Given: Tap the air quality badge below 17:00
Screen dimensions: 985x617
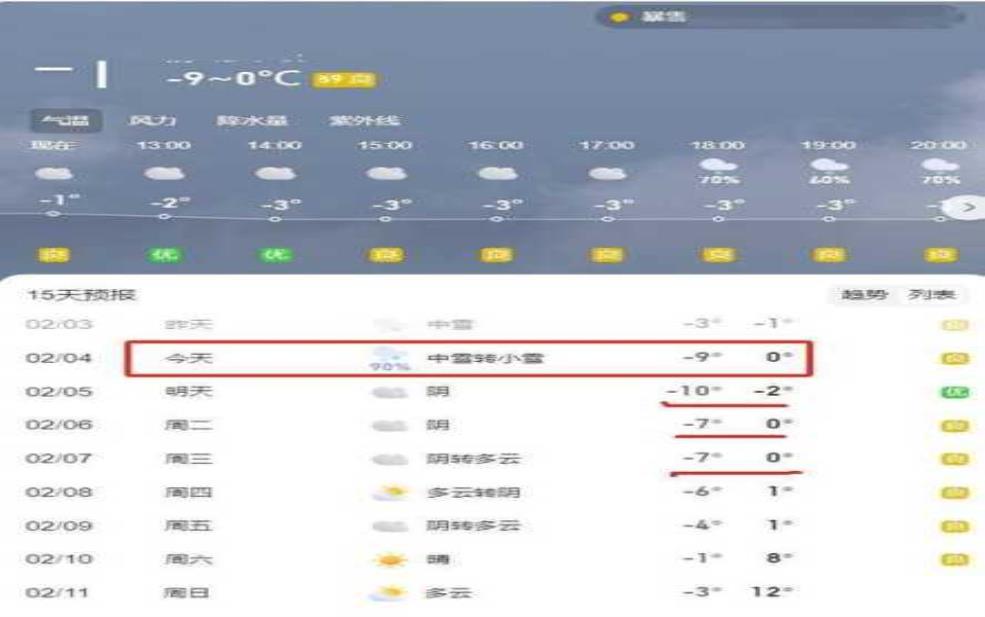Looking at the screenshot, I should click(607, 254).
